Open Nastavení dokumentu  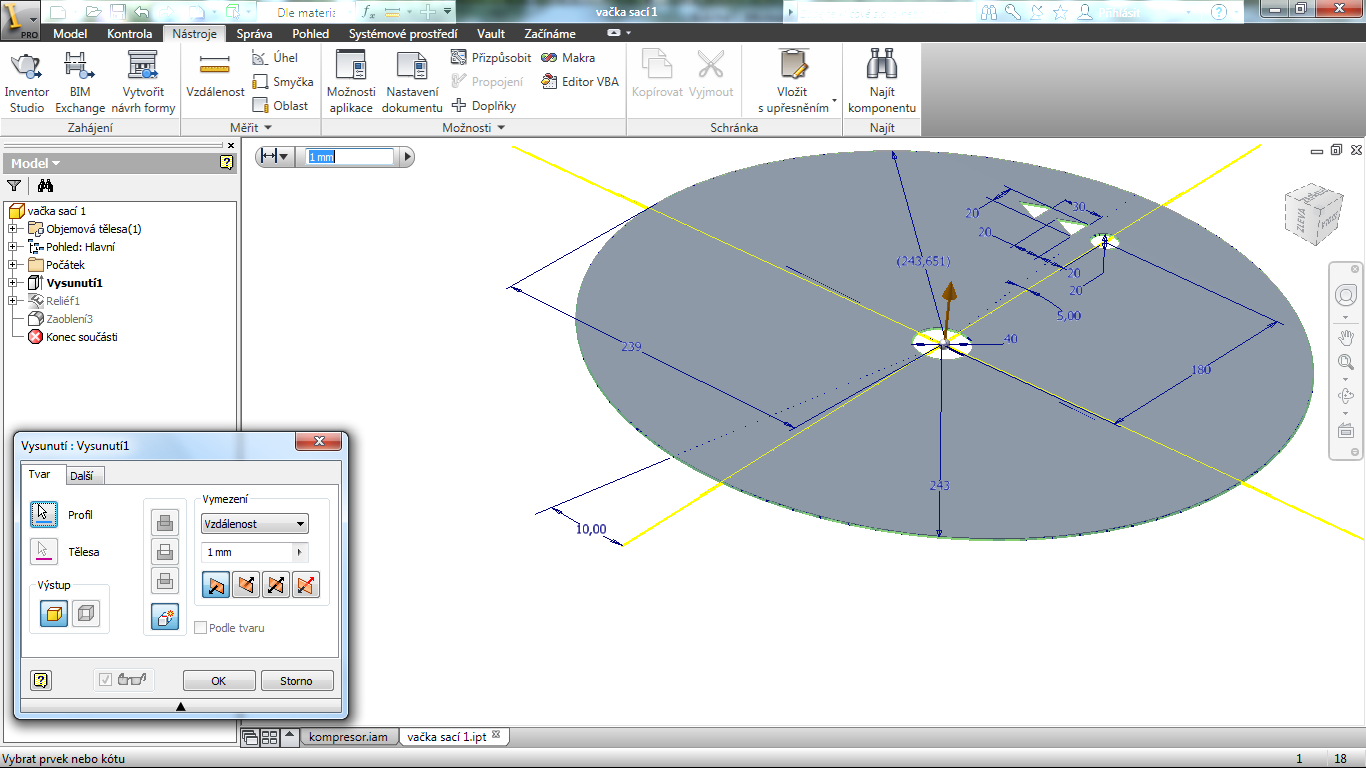pos(413,82)
